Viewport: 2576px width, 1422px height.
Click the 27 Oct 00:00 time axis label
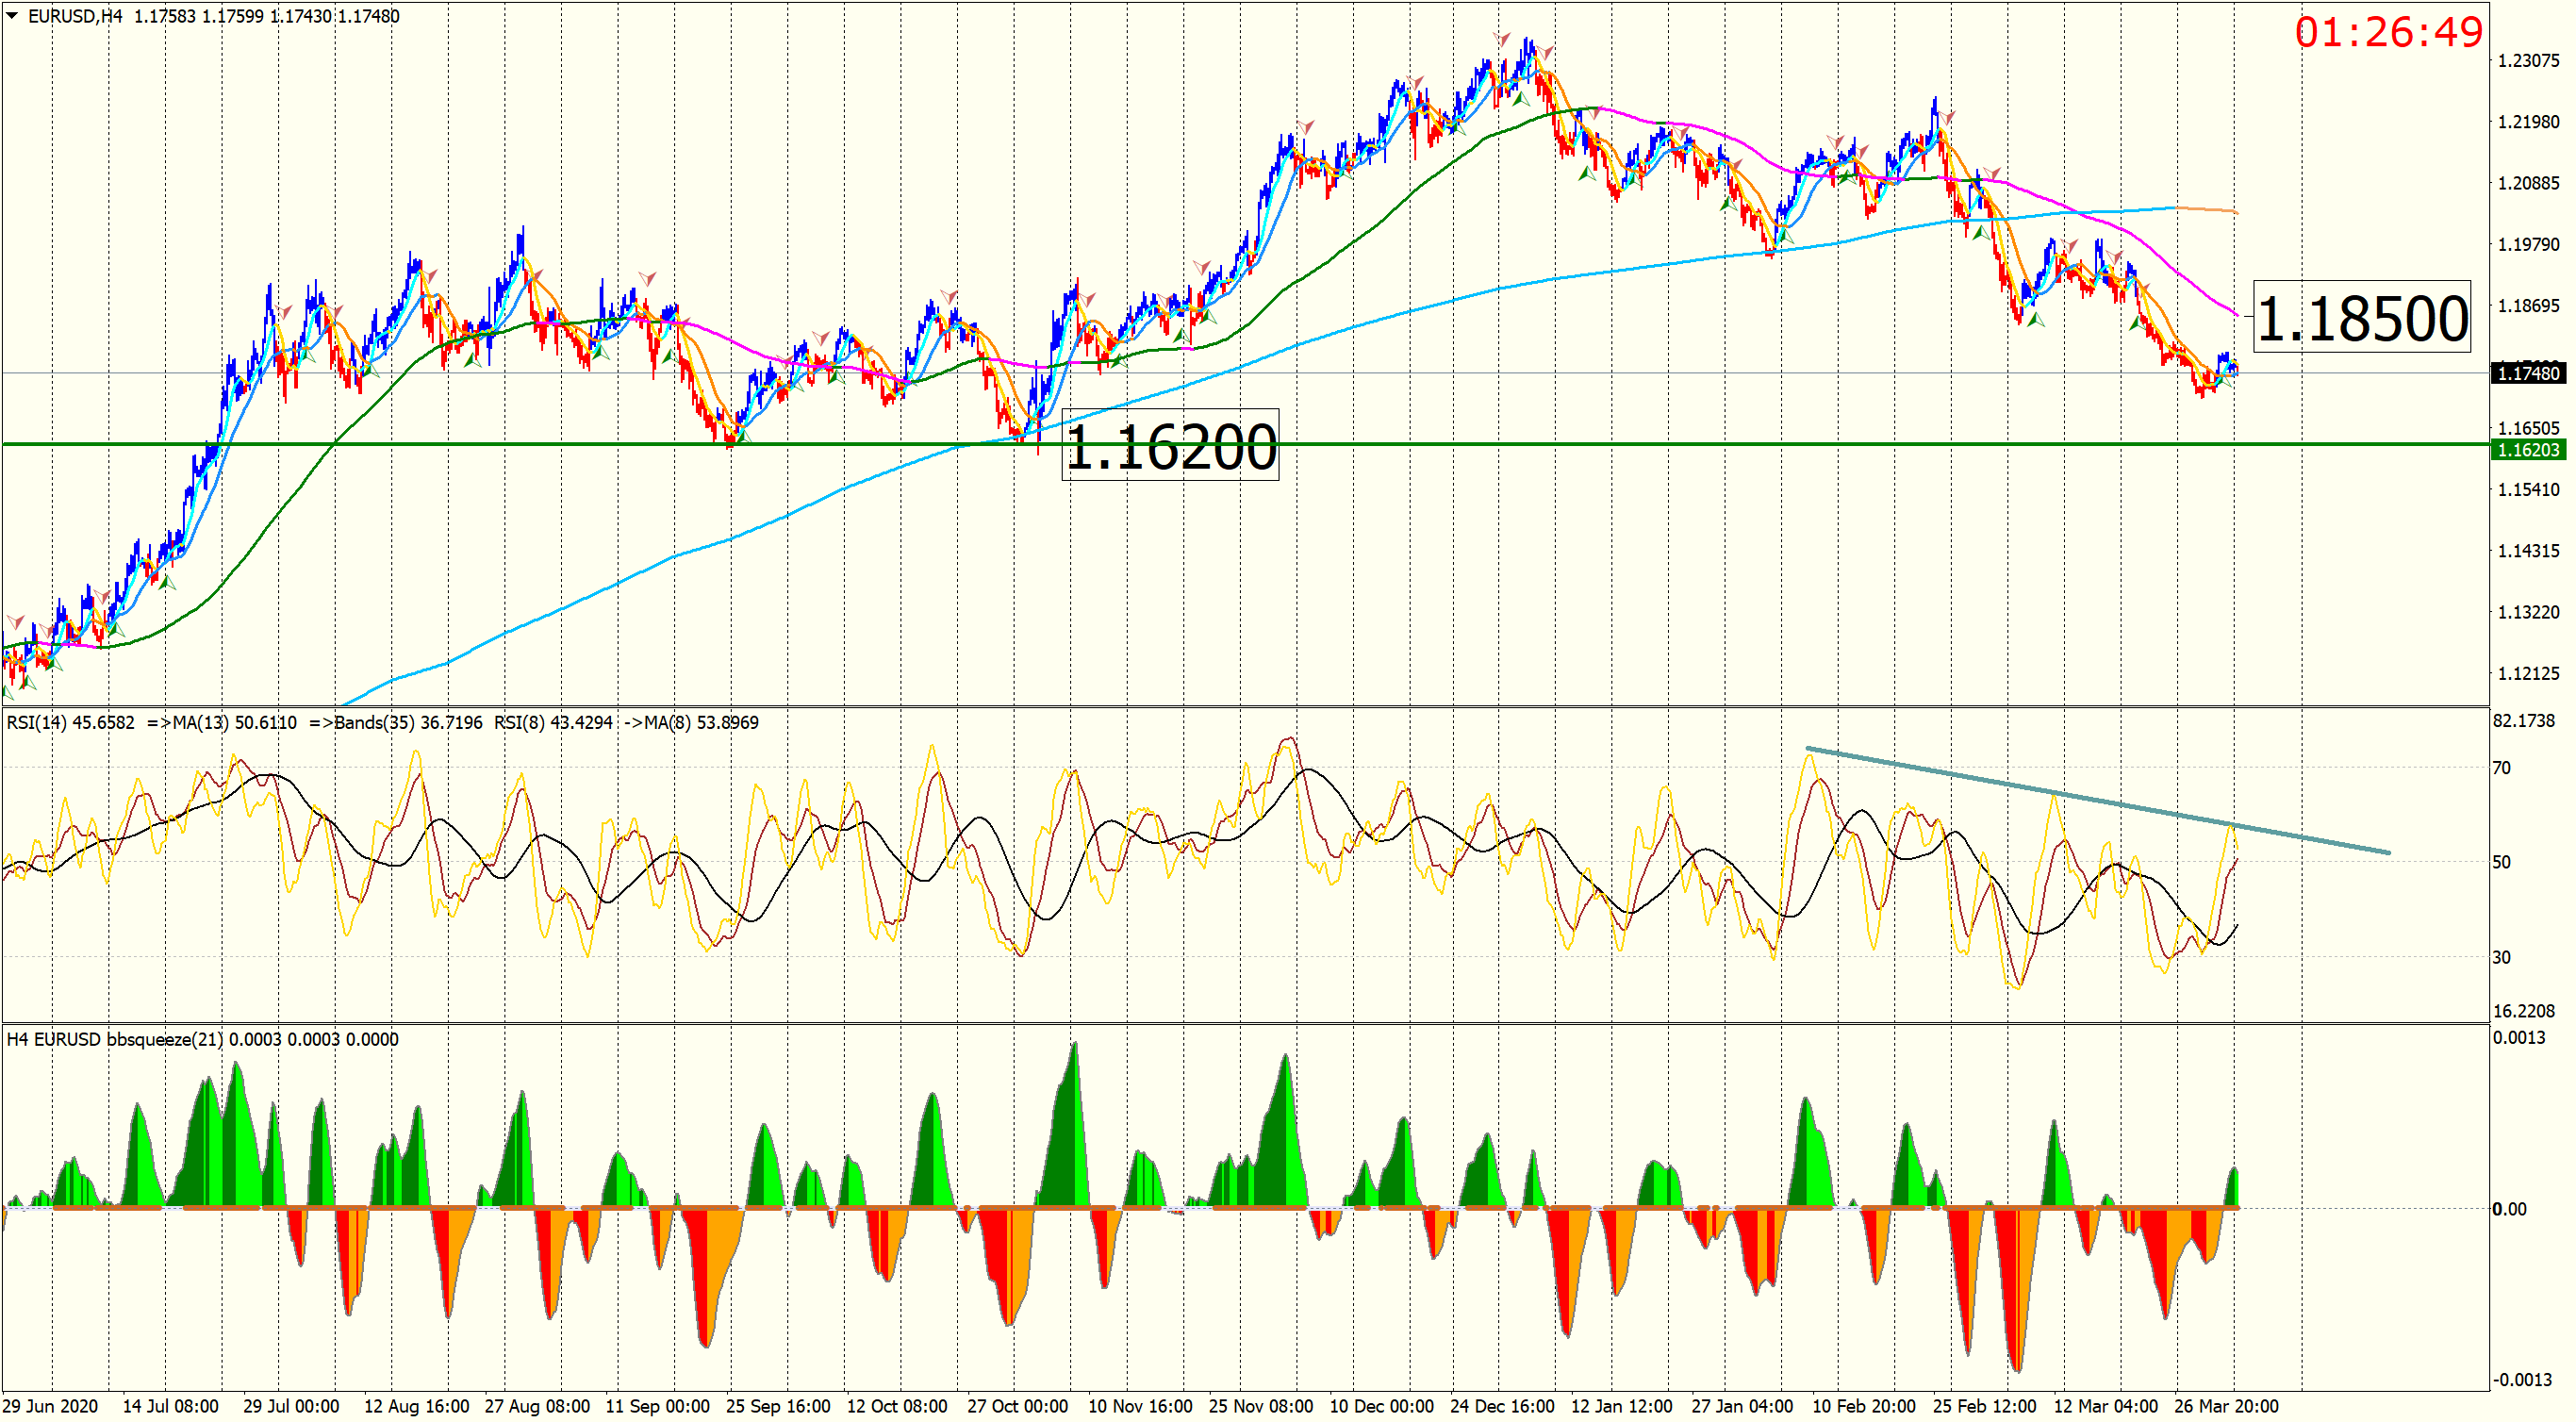[1017, 1406]
